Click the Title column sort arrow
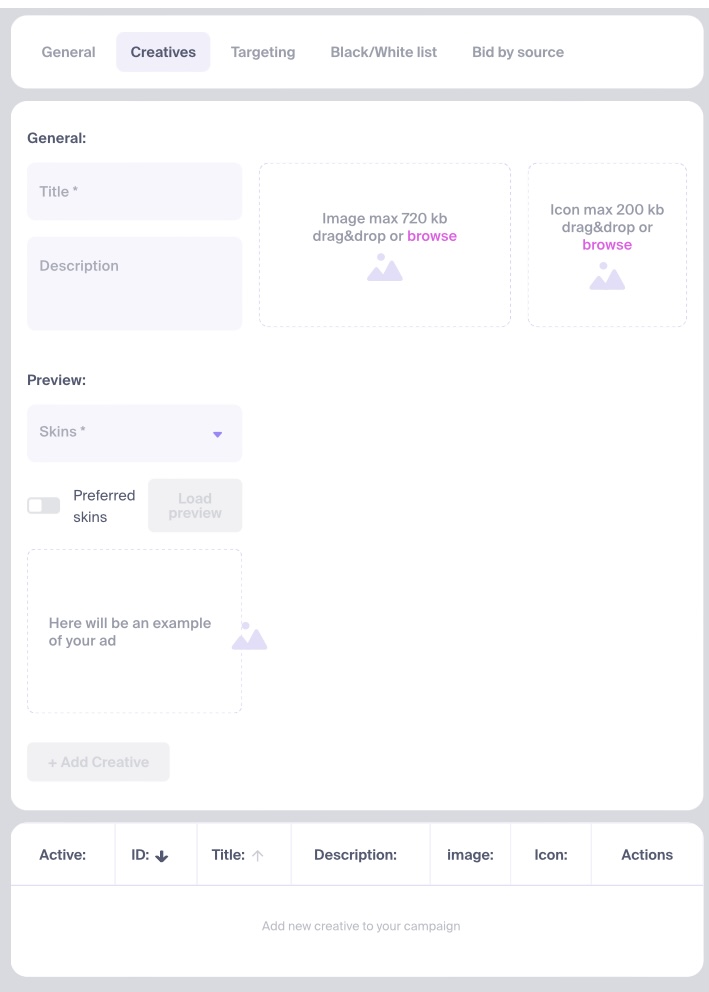Viewport: 709px width, 992px height. [258, 856]
